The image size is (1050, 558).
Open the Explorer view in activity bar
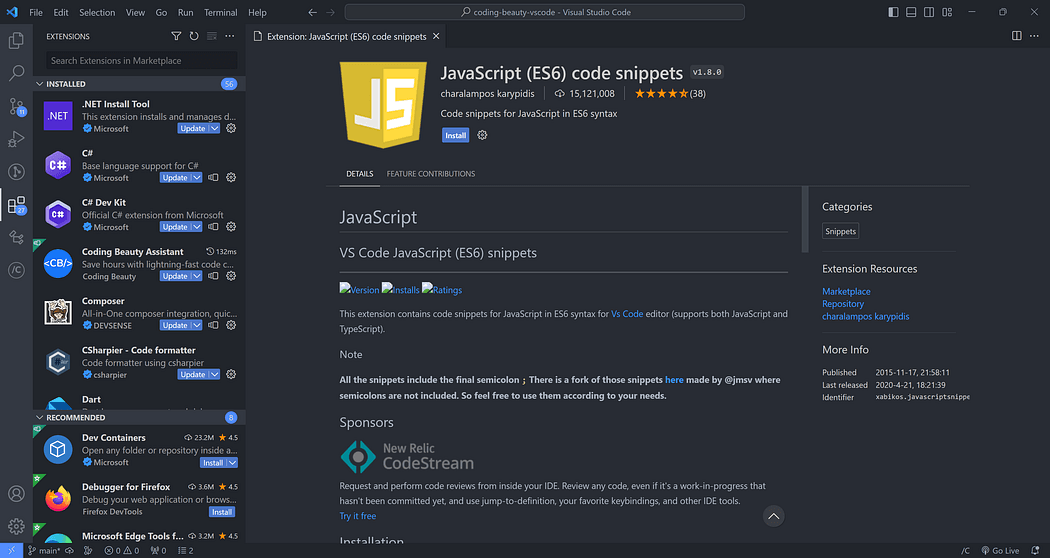point(16,40)
